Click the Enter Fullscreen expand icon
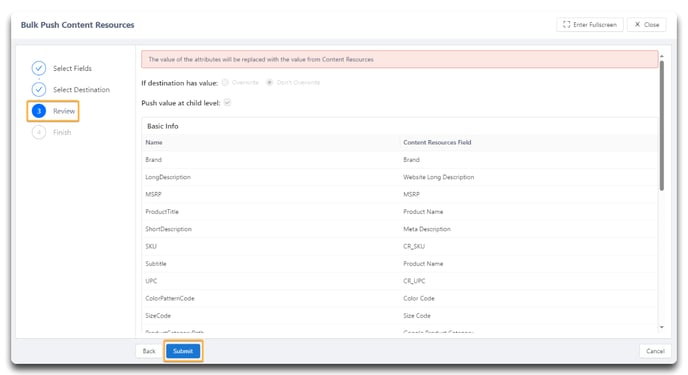The height and width of the screenshot is (375, 688). point(566,25)
